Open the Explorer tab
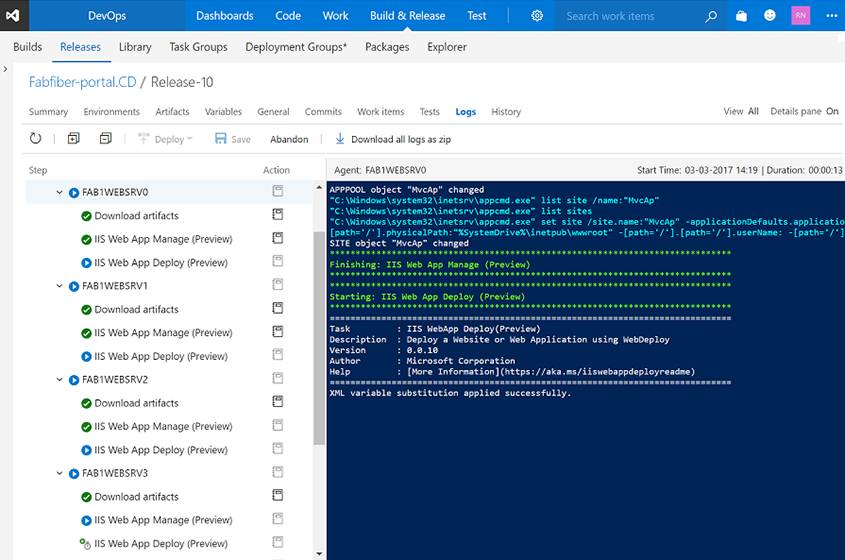 (x=447, y=47)
